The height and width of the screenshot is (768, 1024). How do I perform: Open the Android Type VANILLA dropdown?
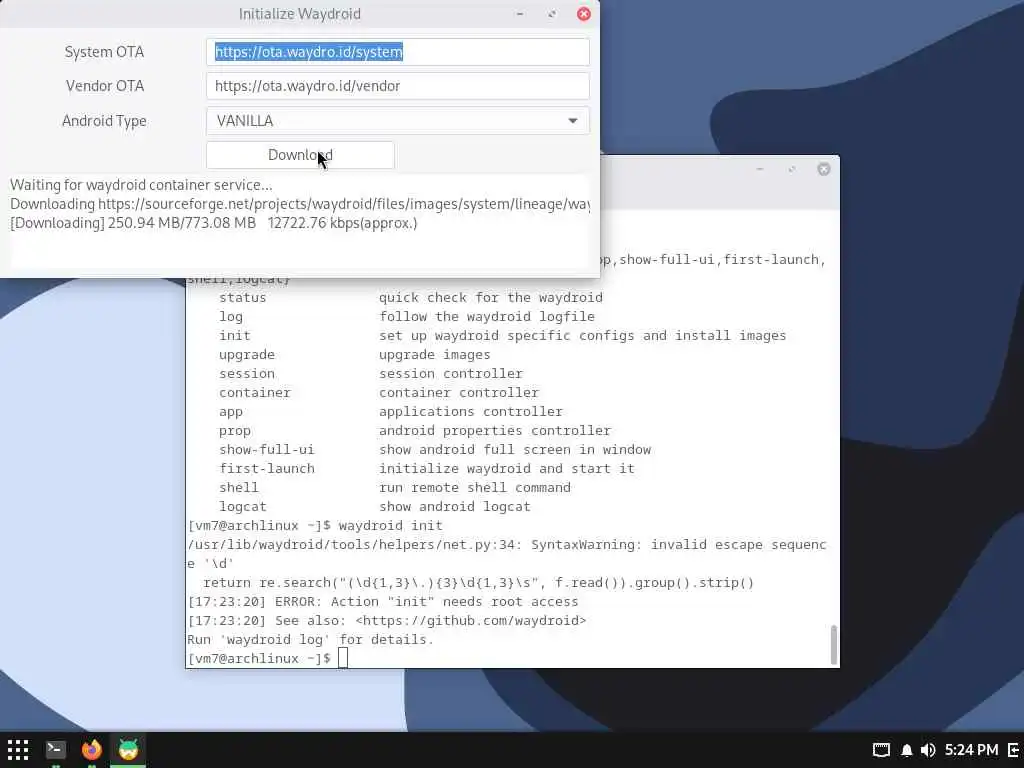point(398,121)
